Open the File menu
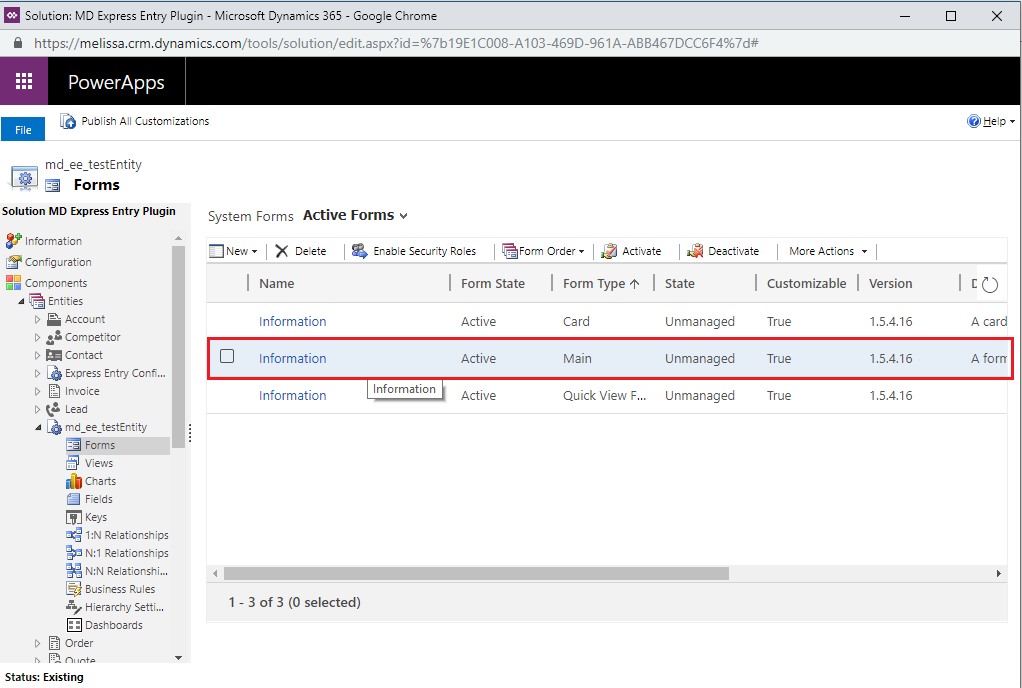 [x=23, y=129]
